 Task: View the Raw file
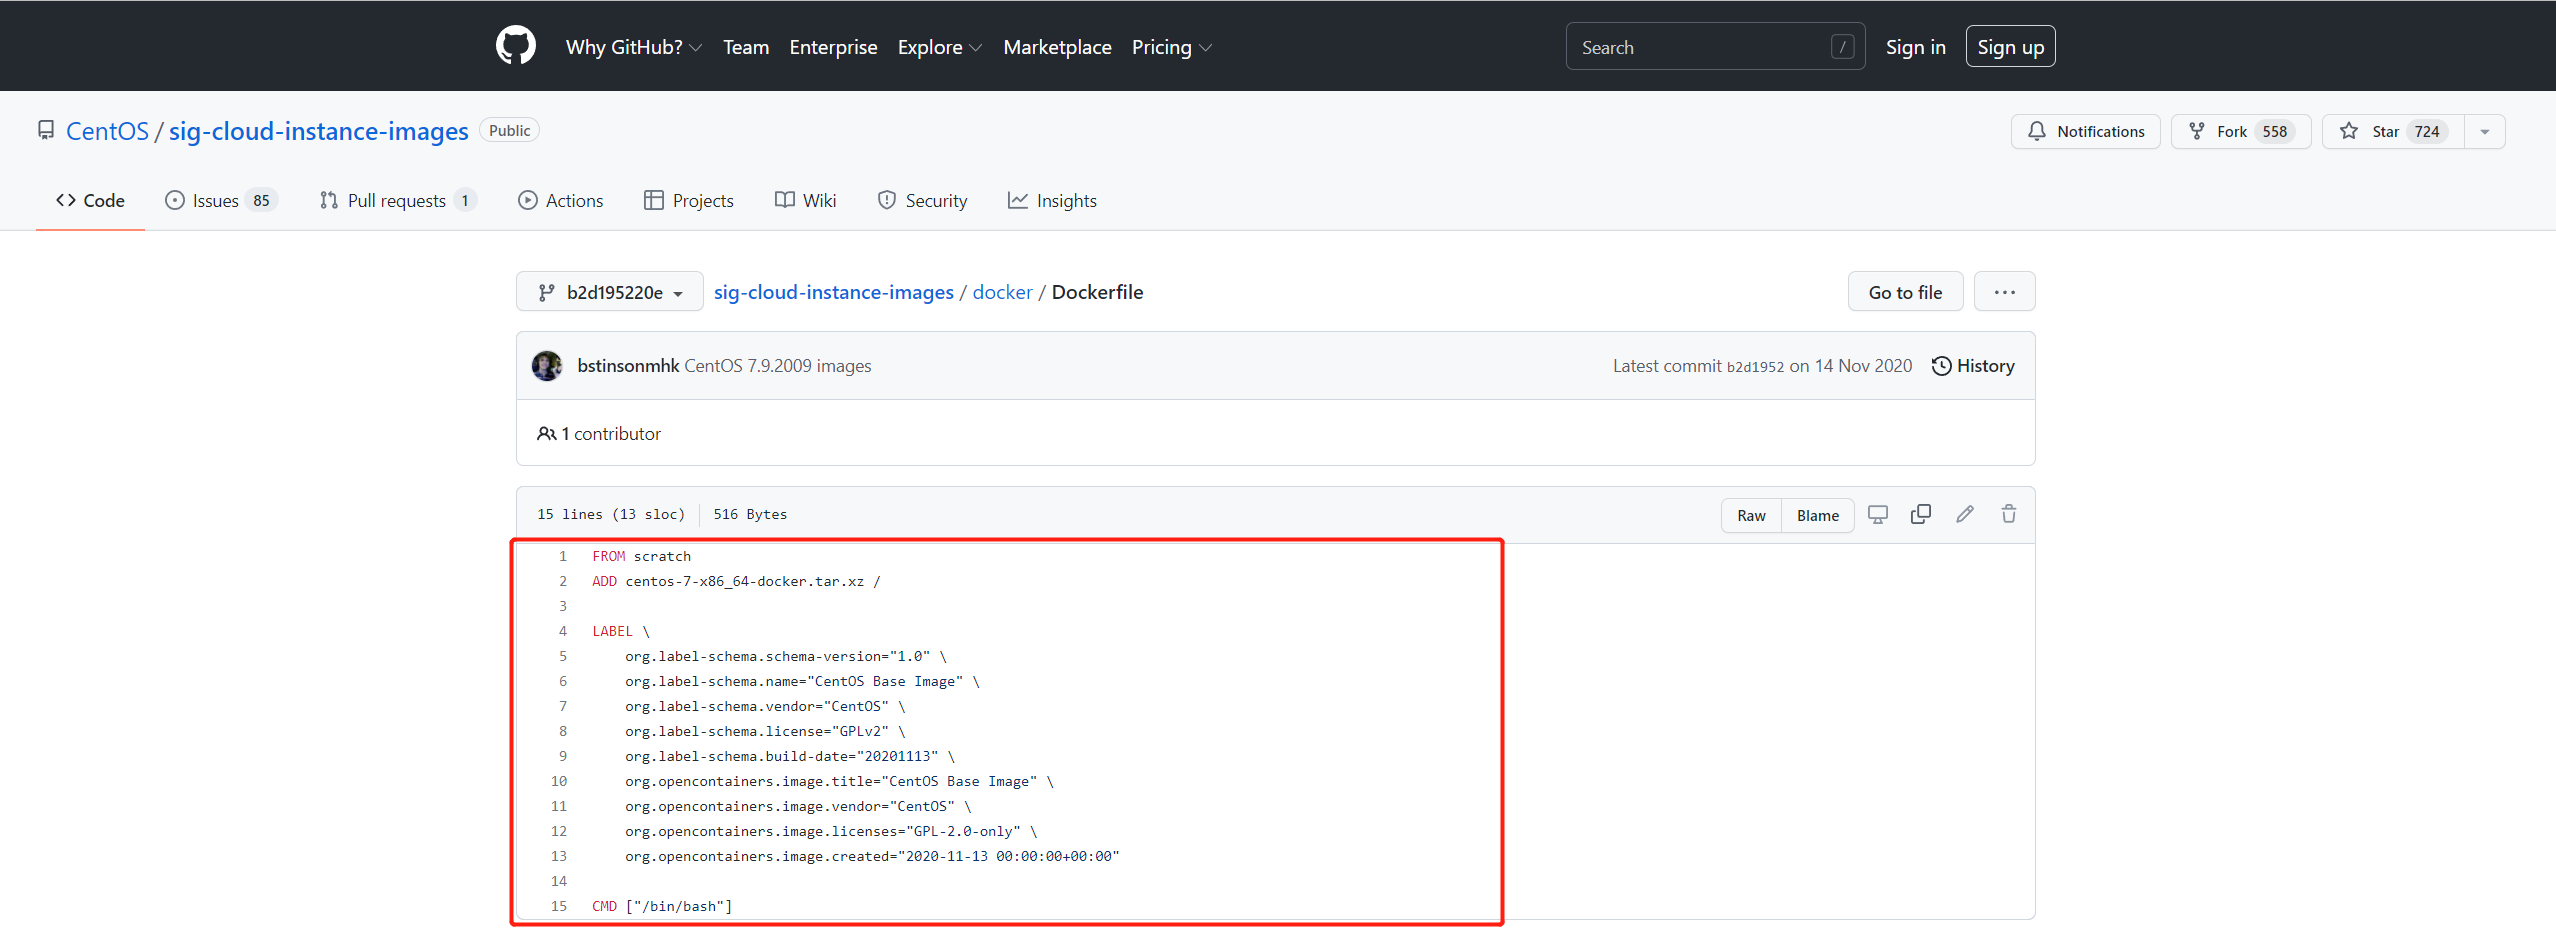pyautogui.click(x=1751, y=515)
